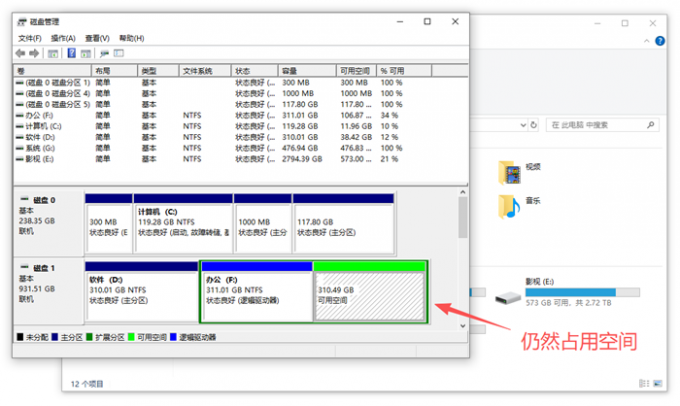The height and width of the screenshot is (406, 680).
Task: Sort by the 容量 column header
Action: click(307, 71)
